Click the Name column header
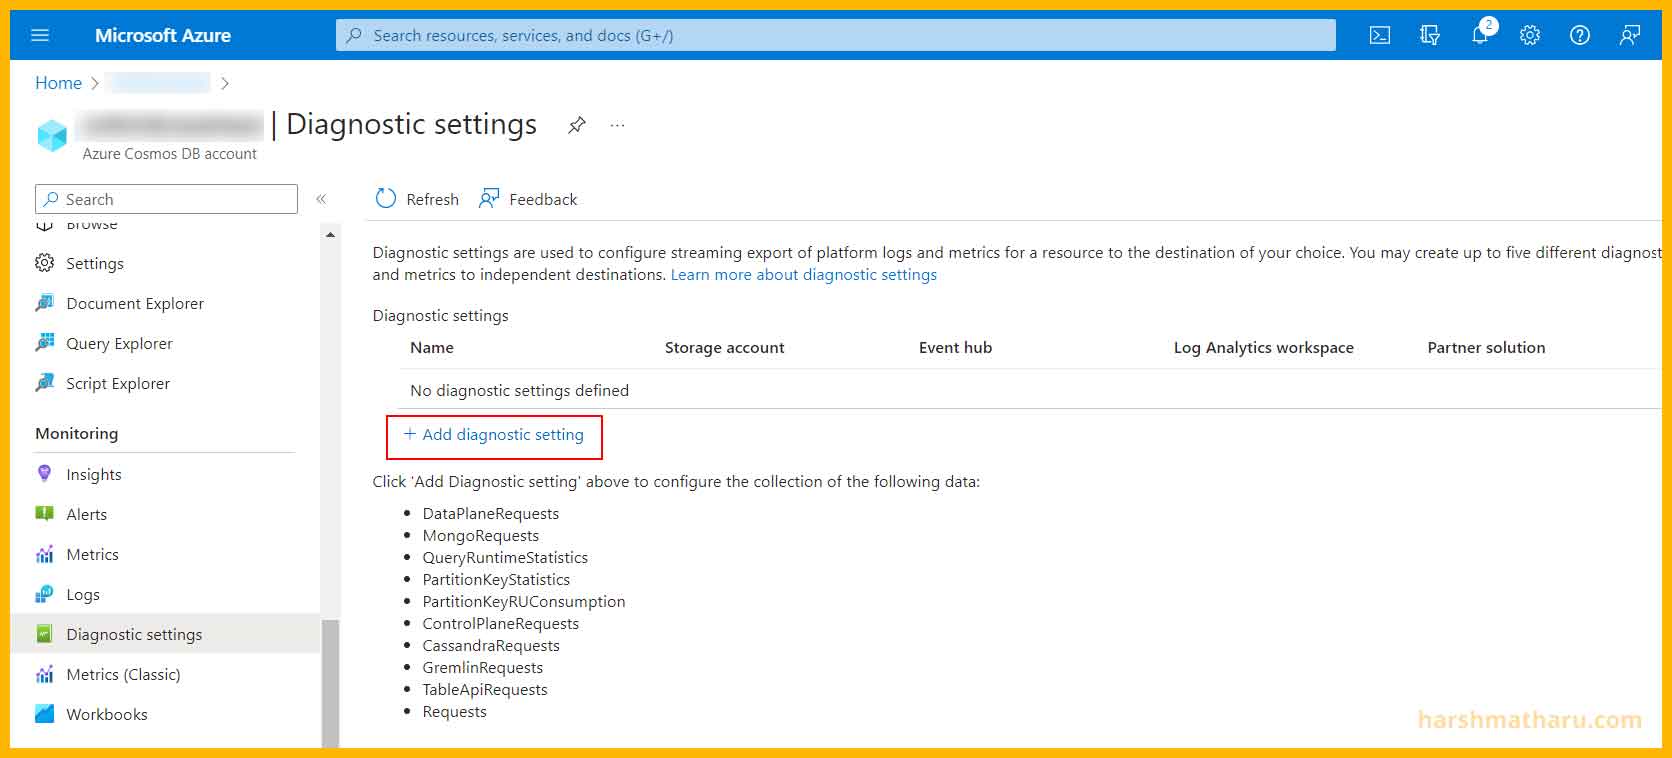 click(x=432, y=347)
